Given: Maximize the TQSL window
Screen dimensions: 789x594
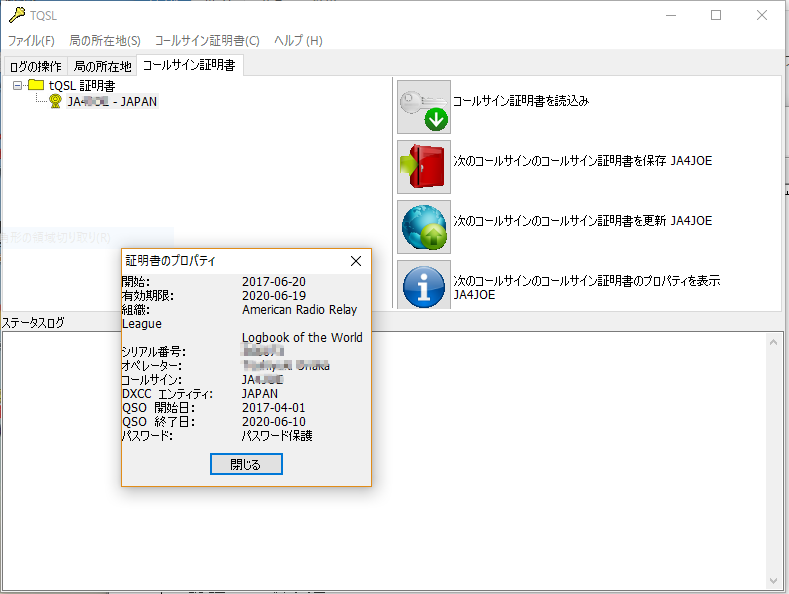Looking at the screenshot, I should coord(716,15).
